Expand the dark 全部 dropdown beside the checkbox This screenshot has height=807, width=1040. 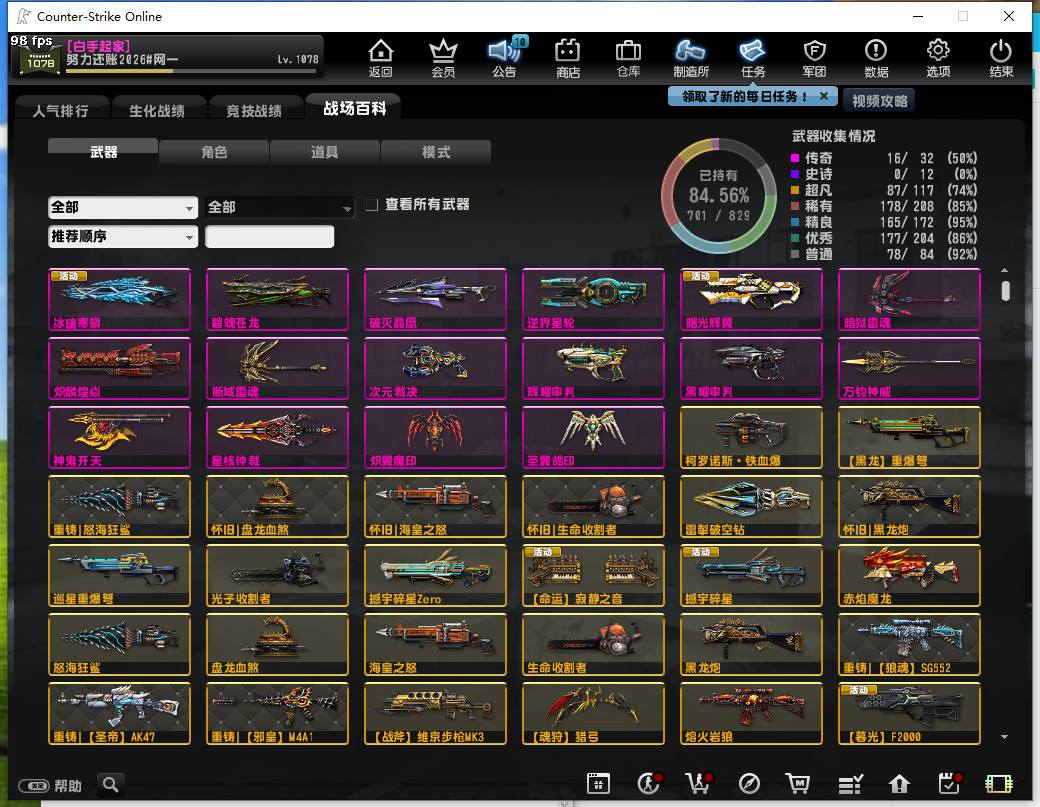click(x=279, y=208)
